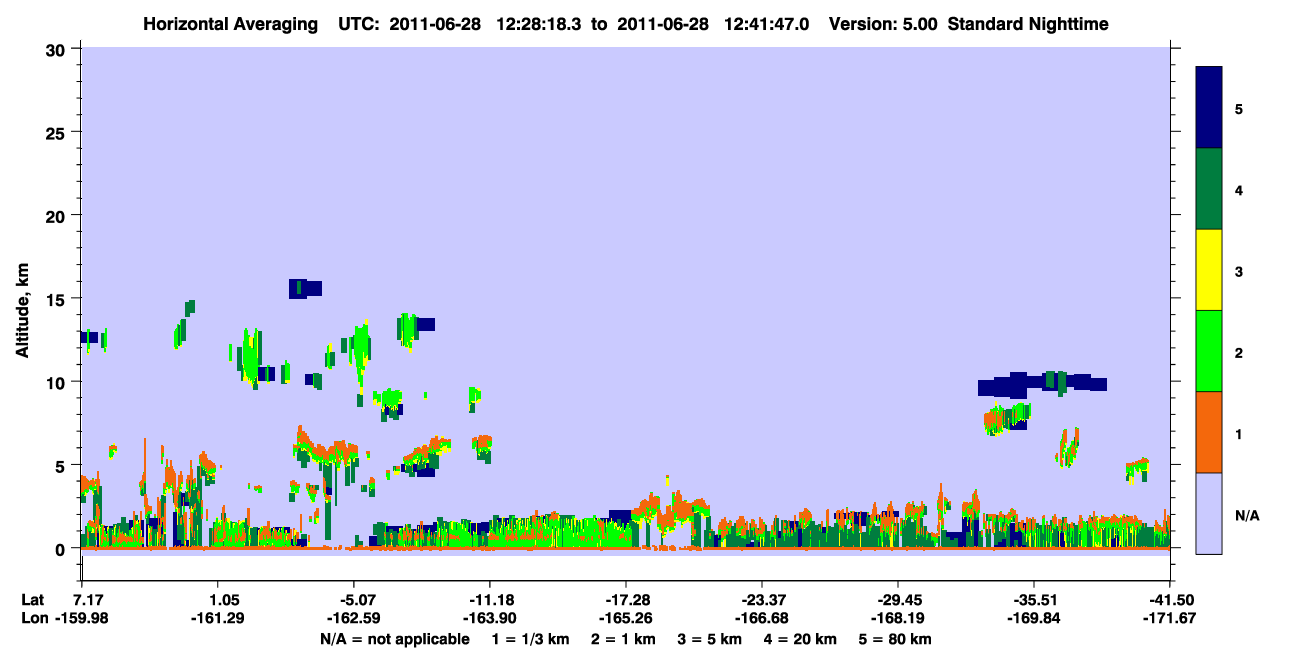Image resolution: width=1300 pixels, height=667 pixels.
Task: Click the longitude value -166.68
Action: (761, 619)
